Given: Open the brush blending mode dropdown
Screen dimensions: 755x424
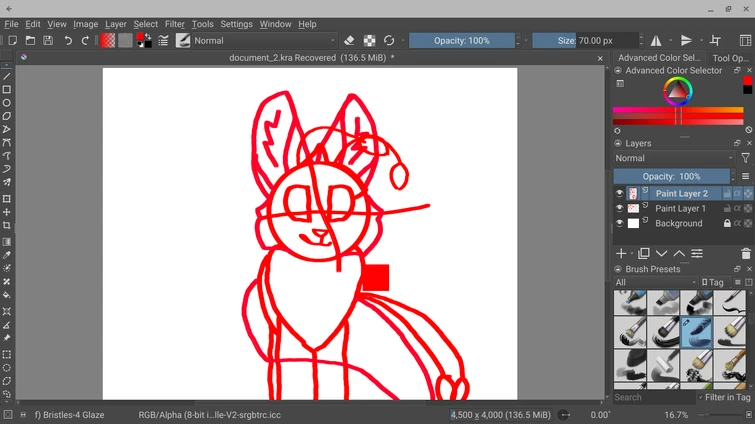Looking at the screenshot, I should tap(265, 41).
